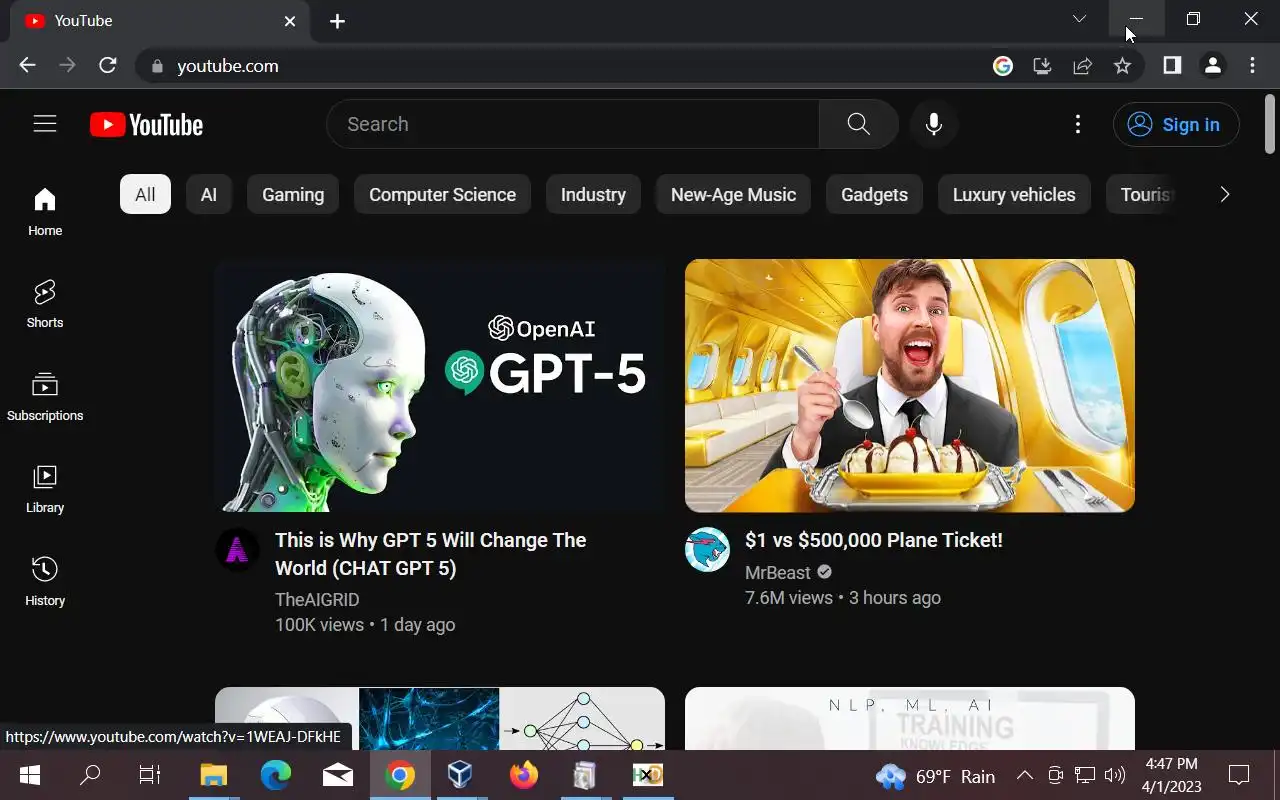1280x800 pixels.
Task: Open Microsoft Edge from taskbar
Action: 276,775
